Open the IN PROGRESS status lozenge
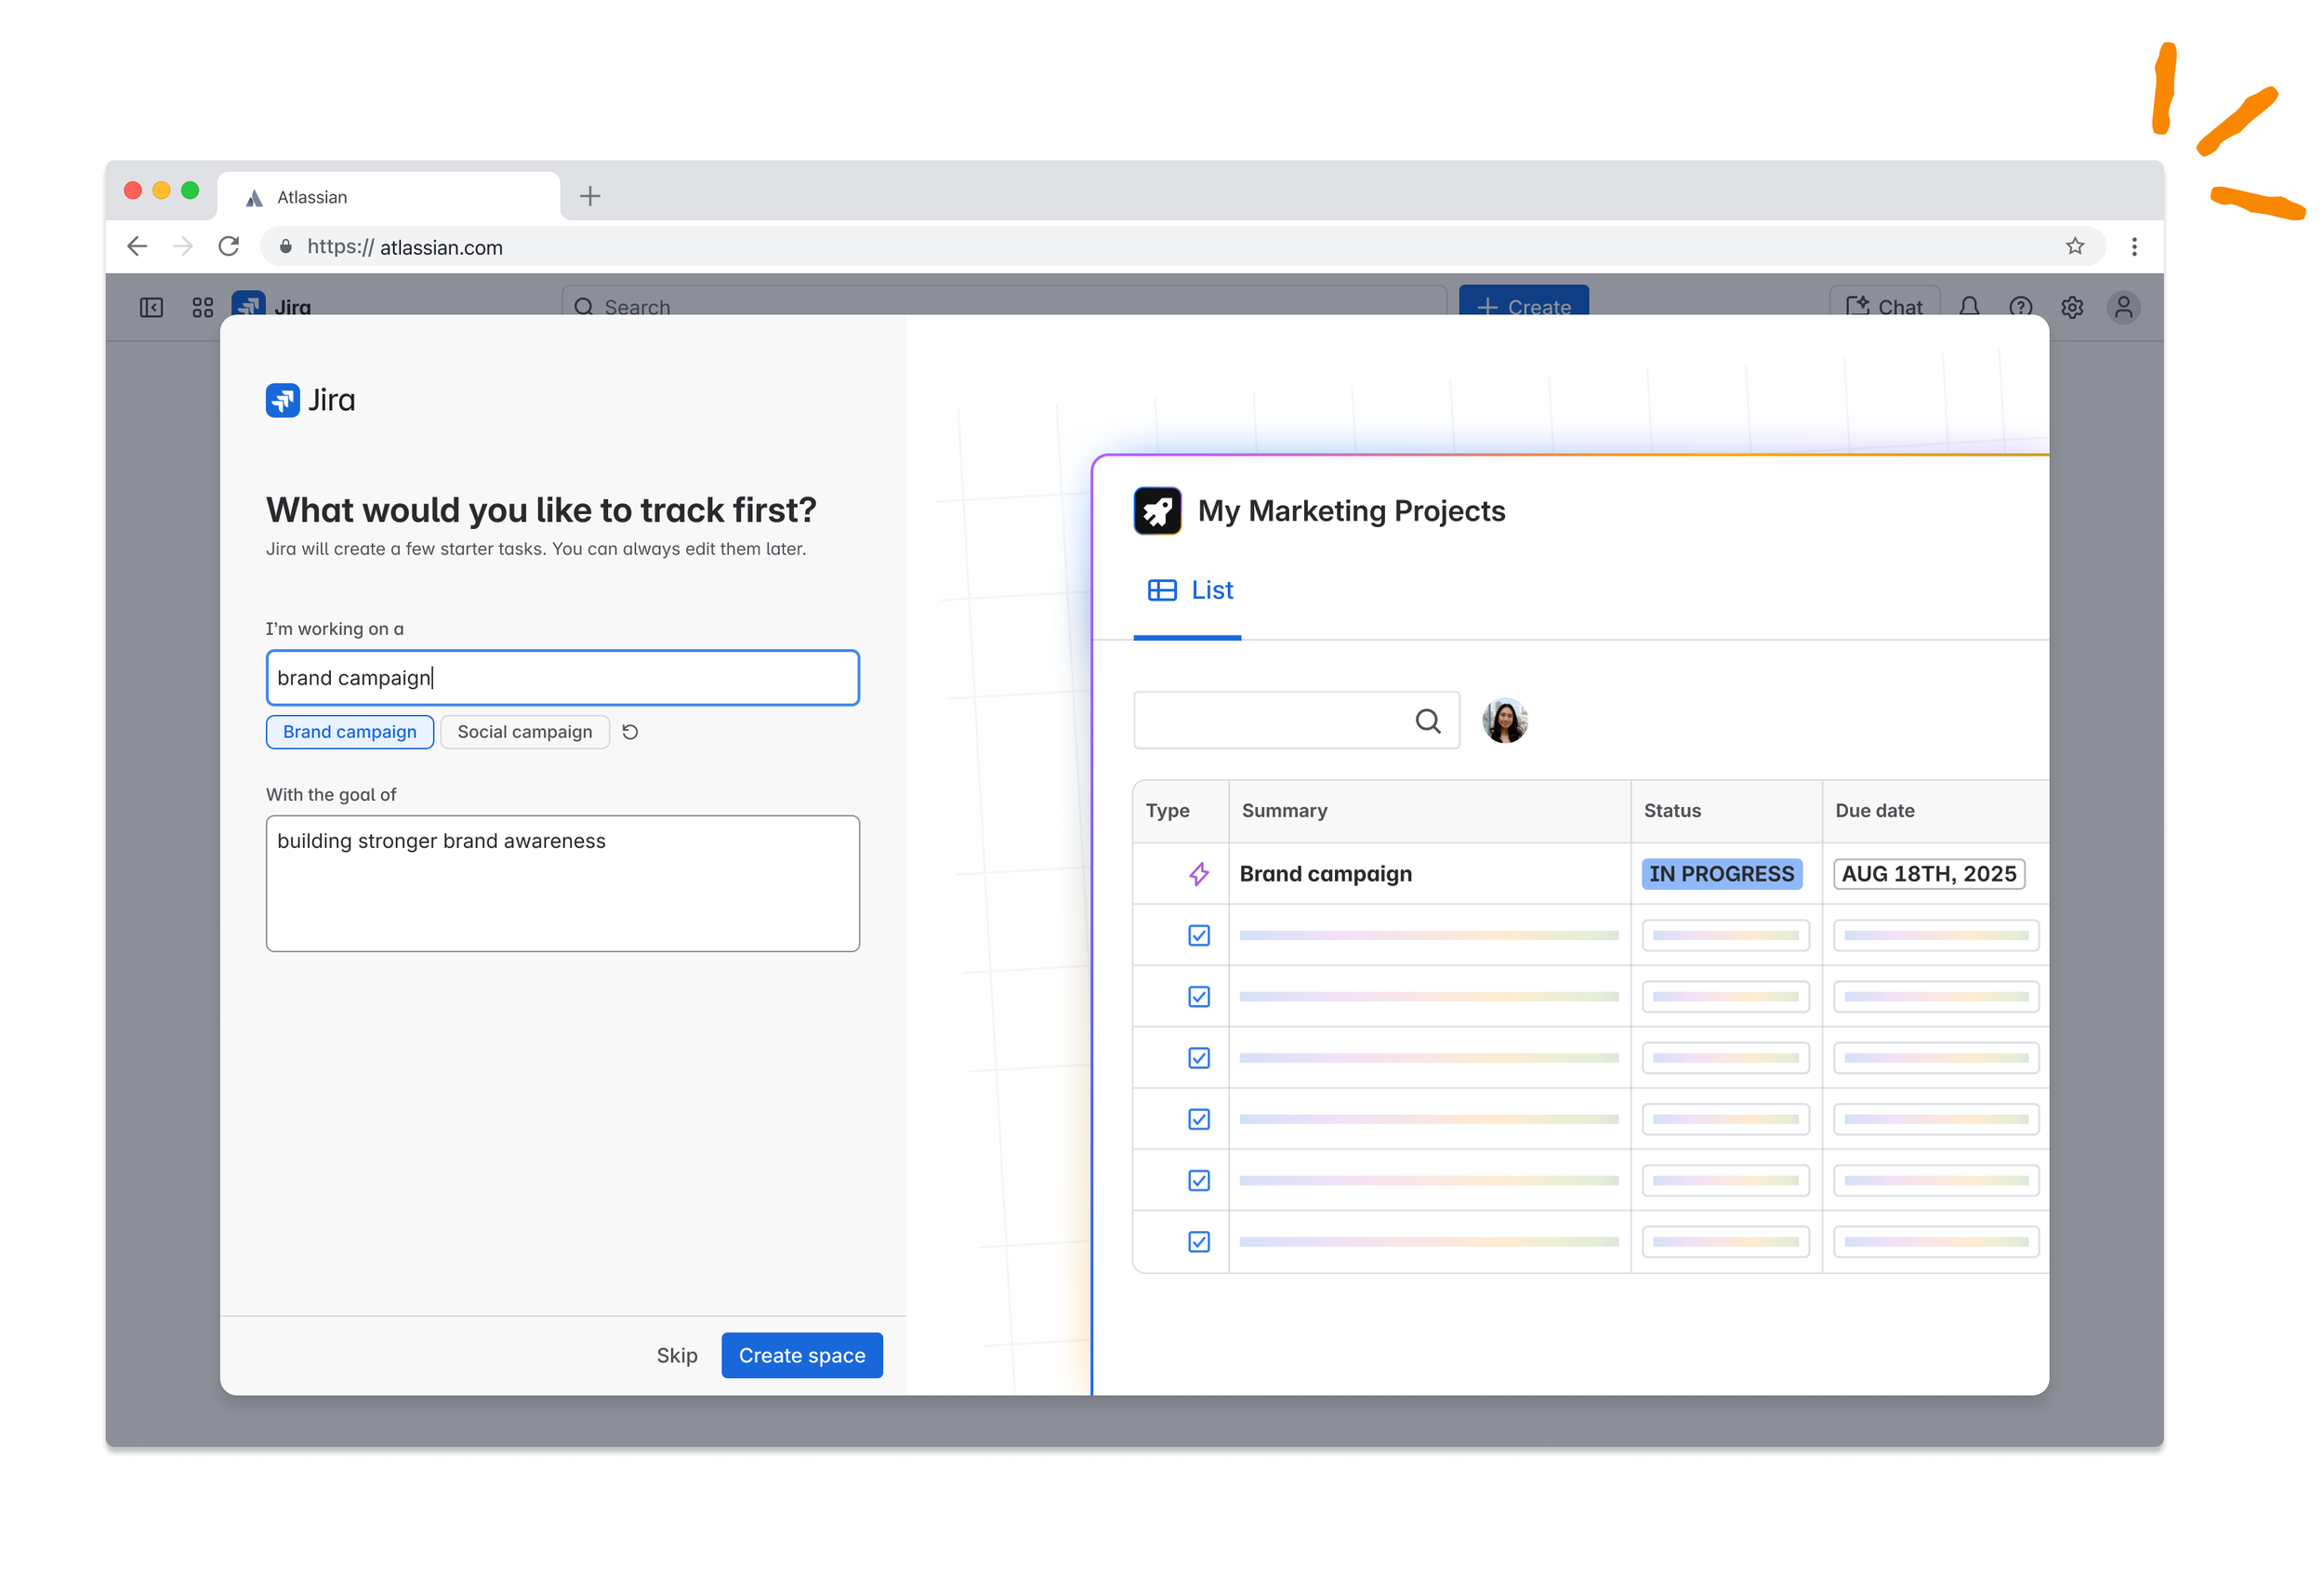Image resolution: width=2324 pixels, height=1590 pixels. [x=1721, y=874]
